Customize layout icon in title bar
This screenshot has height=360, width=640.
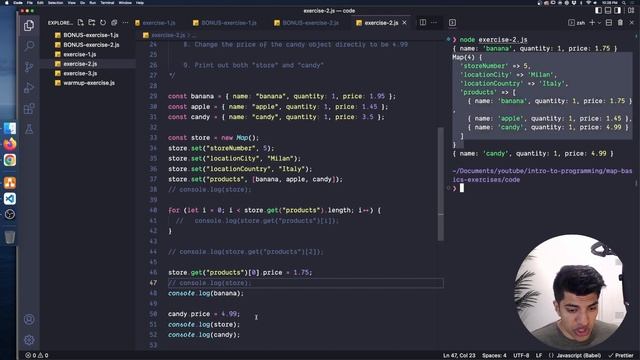pyautogui.click(x=631, y=10)
